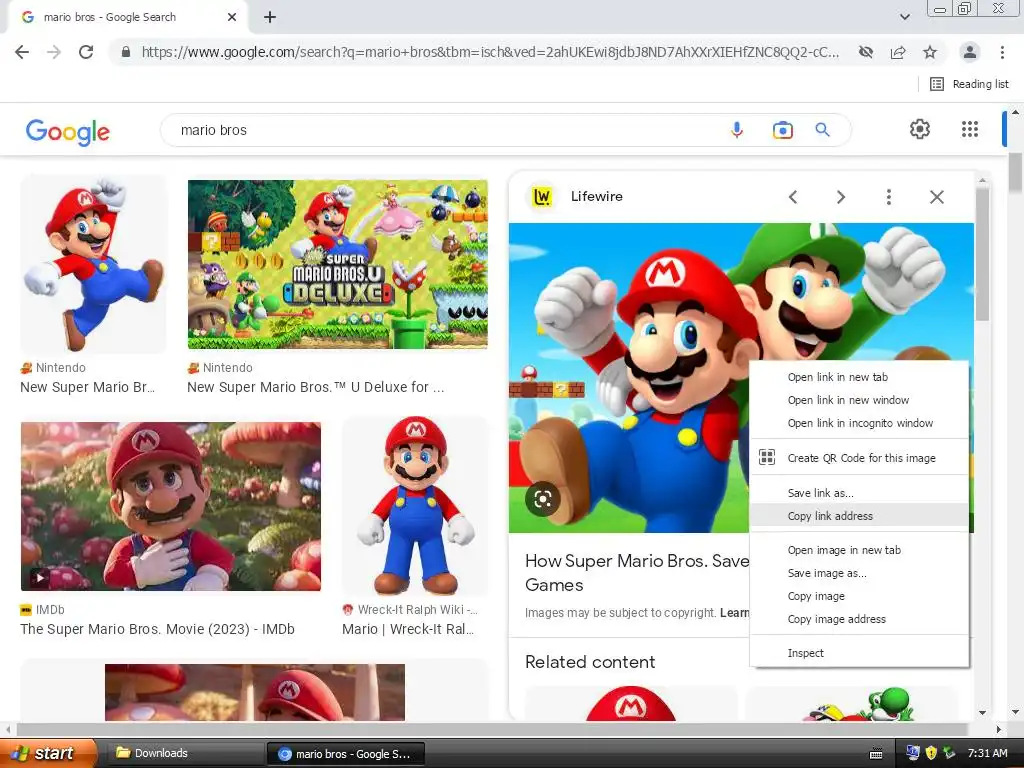
Task: Open the Chrome profile avatar icon
Action: pos(970,52)
